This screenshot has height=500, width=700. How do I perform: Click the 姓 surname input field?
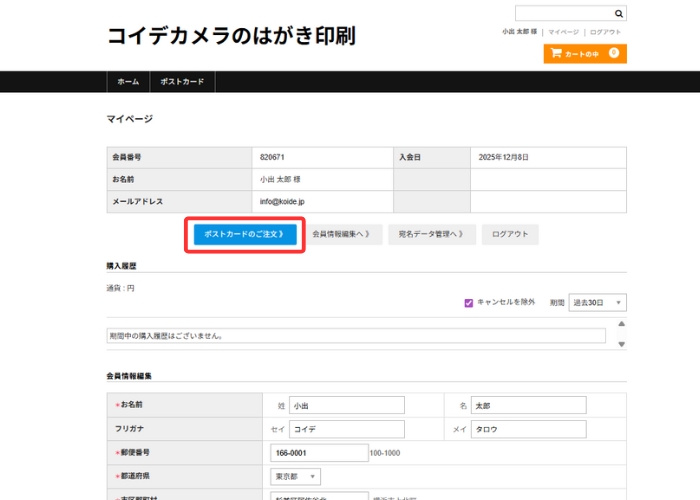point(347,405)
